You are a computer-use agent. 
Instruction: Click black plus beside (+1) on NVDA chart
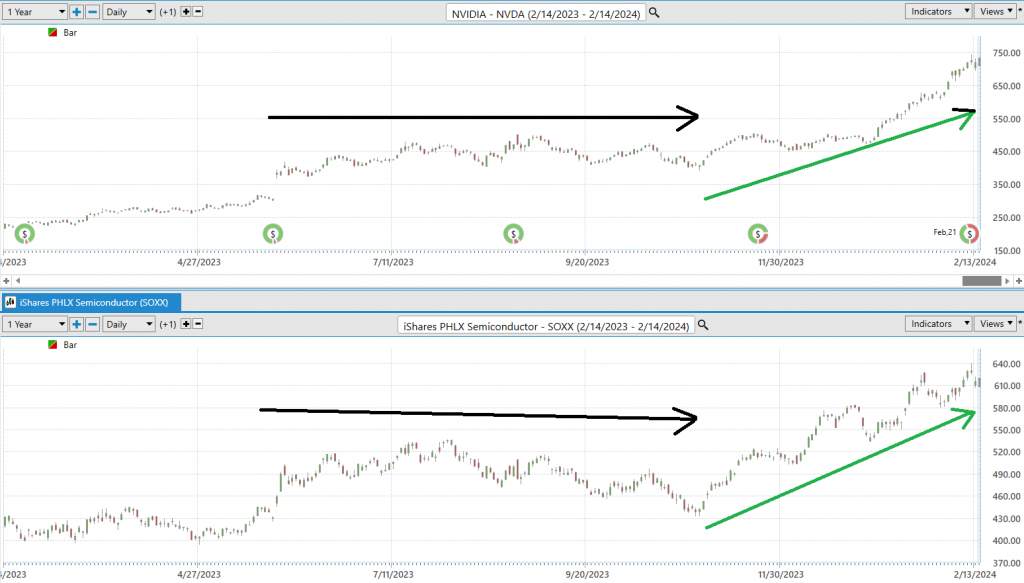(x=186, y=12)
